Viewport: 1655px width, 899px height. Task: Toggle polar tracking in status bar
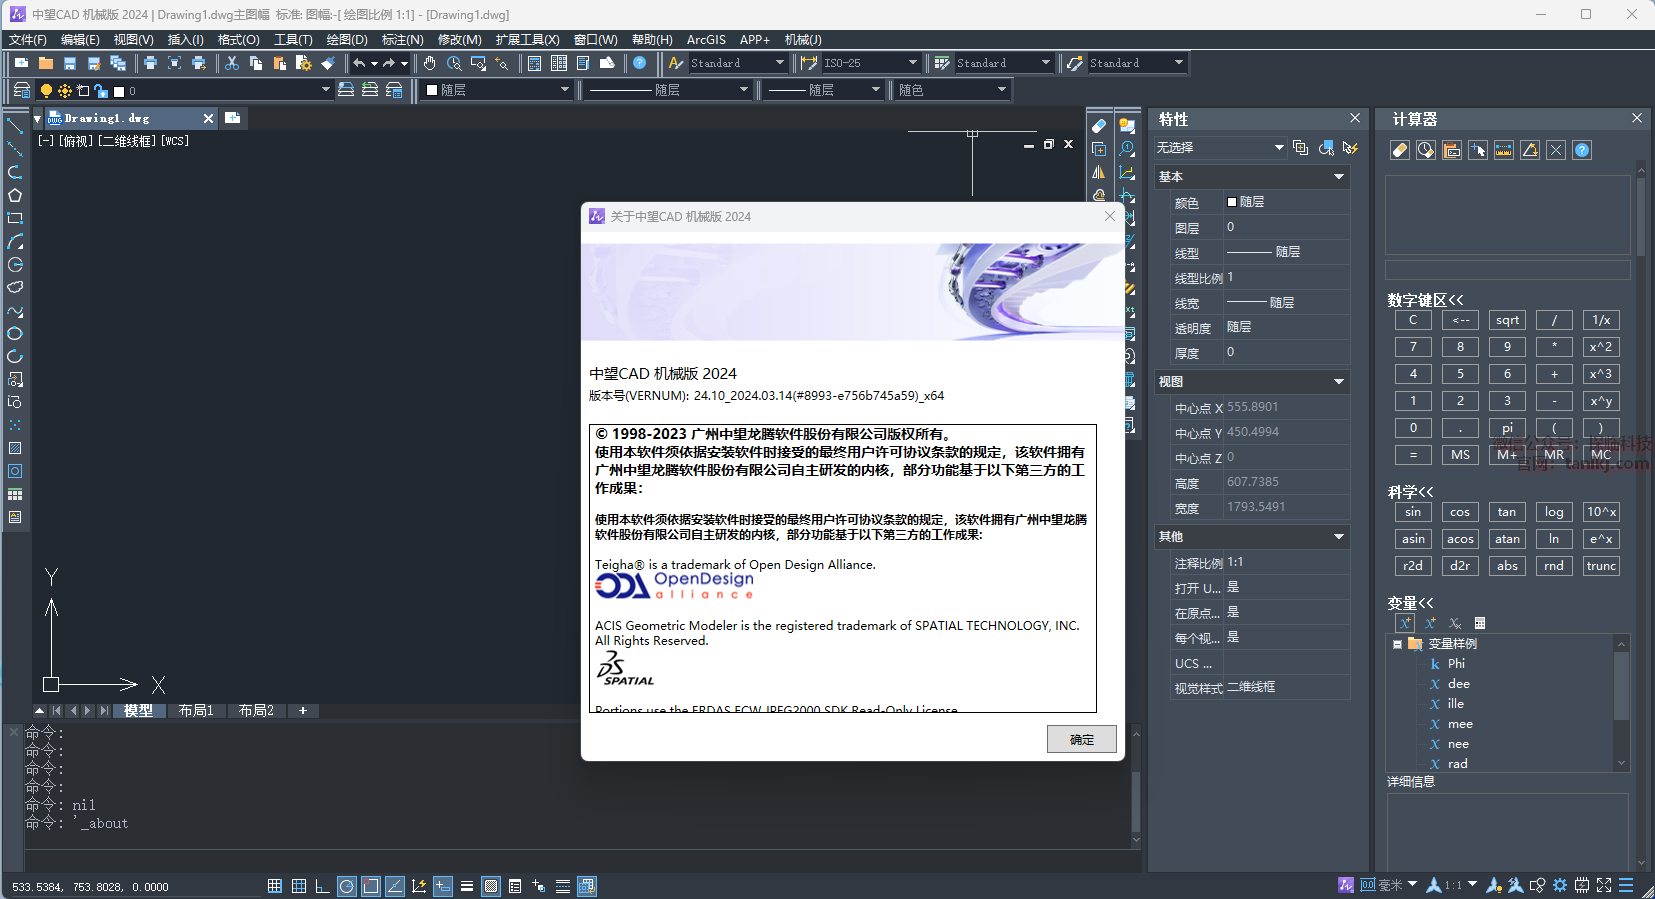(347, 886)
